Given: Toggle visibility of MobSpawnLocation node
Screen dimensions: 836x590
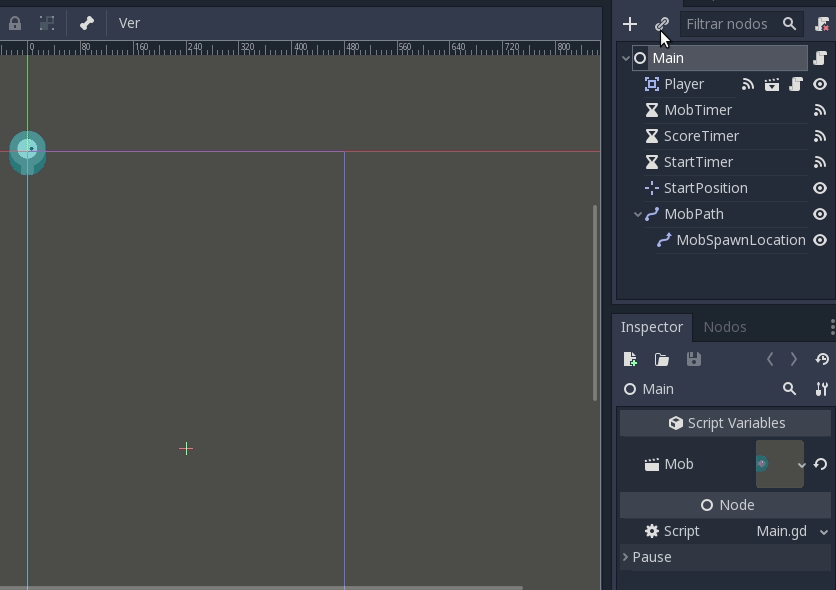Looking at the screenshot, I should (820, 240).
